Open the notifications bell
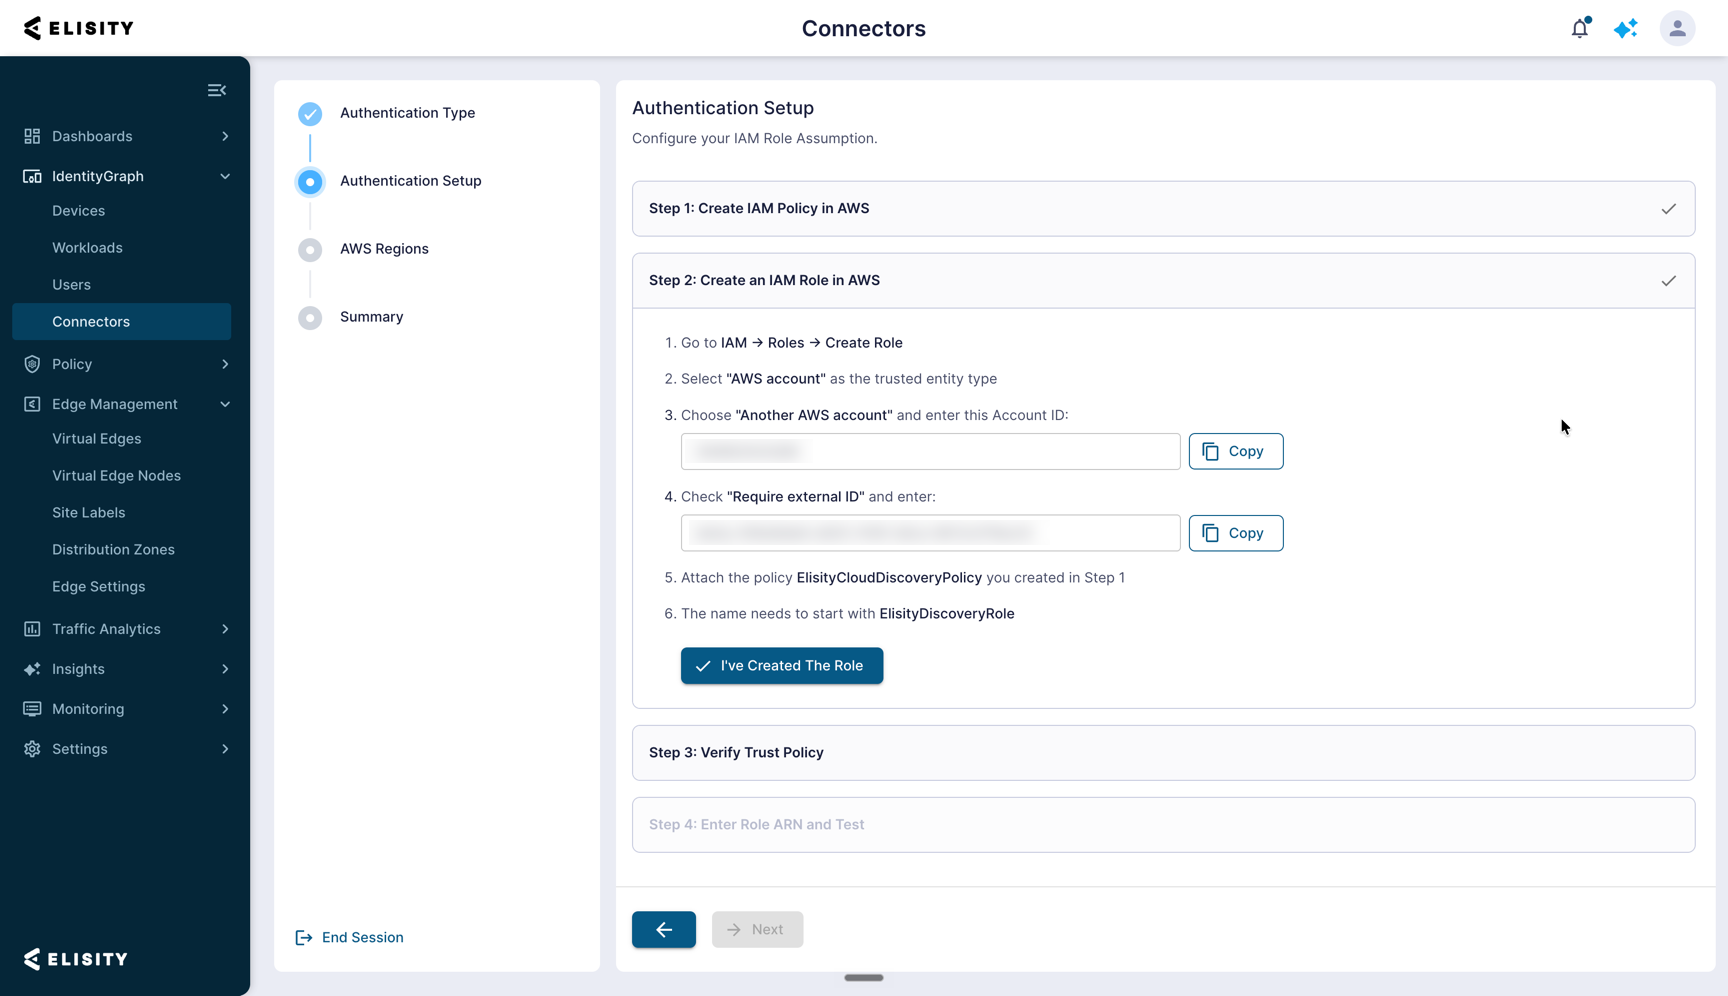 pyautogui.click(x=1580, y=28)
